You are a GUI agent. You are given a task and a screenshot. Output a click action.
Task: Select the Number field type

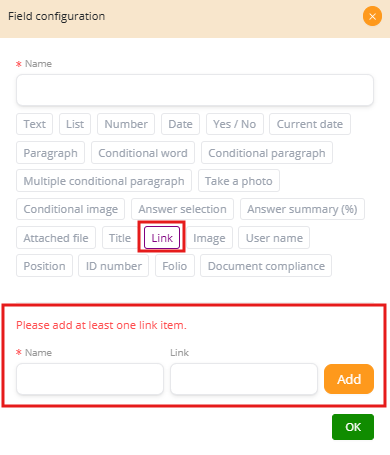(x=126, y=124)
